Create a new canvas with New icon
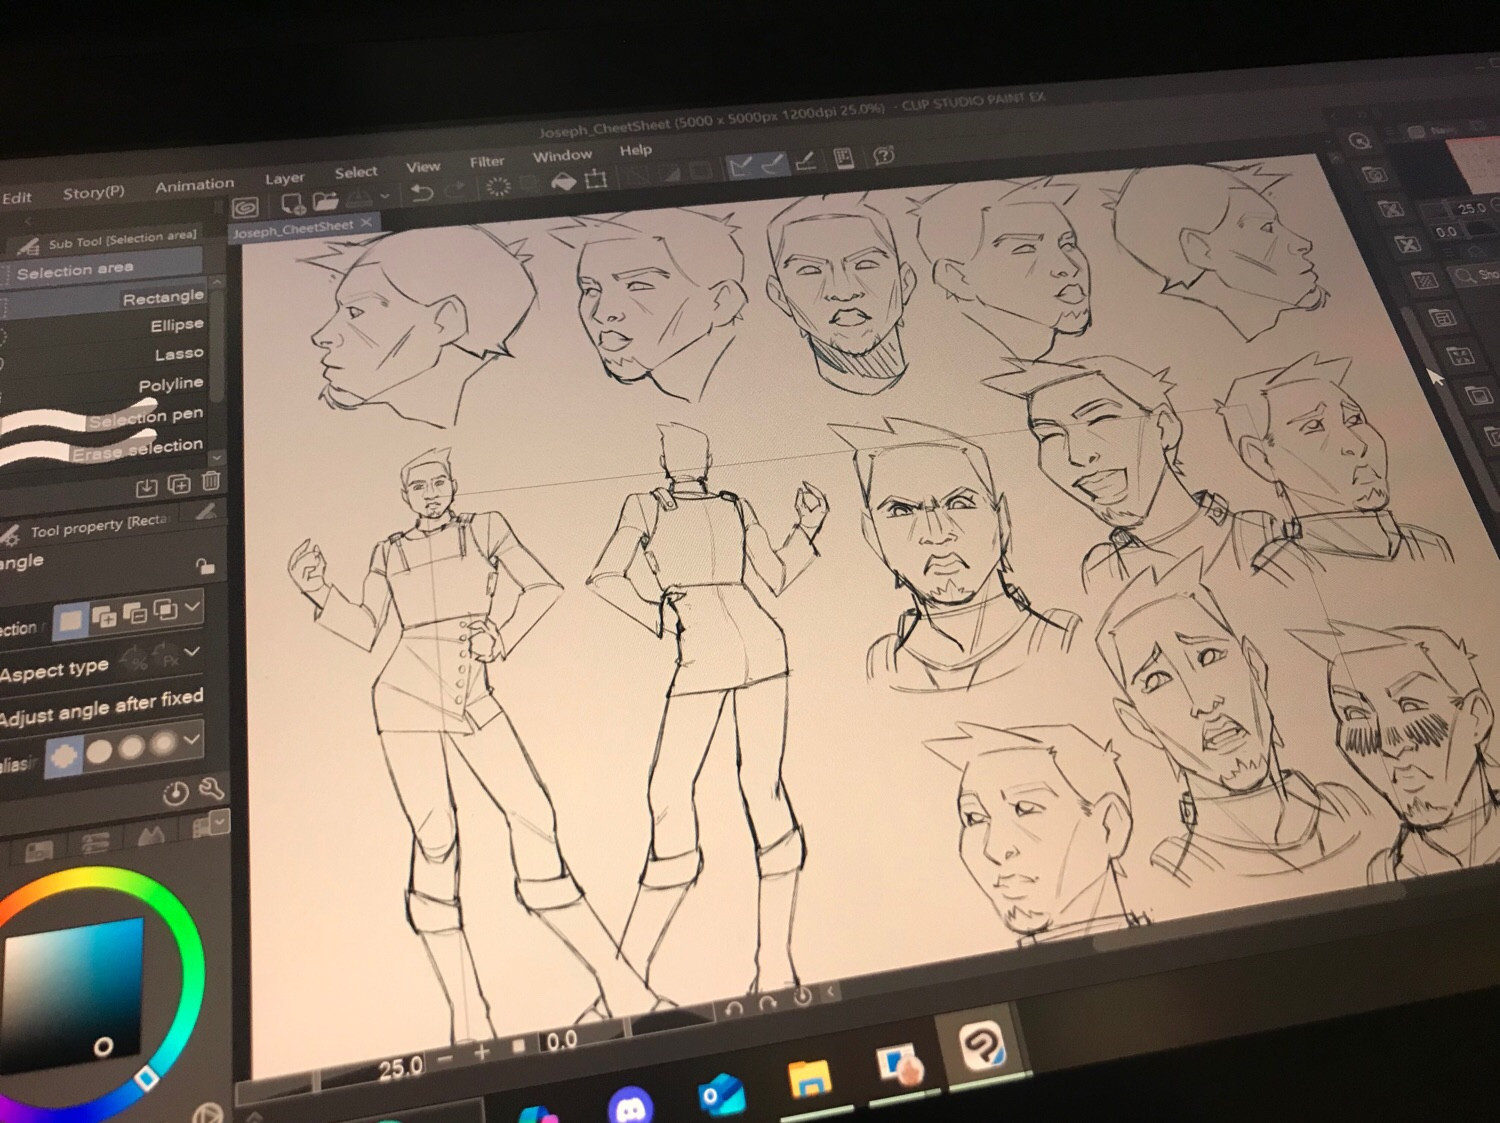Viewport: 1500px width, 1123px height. 292,203
